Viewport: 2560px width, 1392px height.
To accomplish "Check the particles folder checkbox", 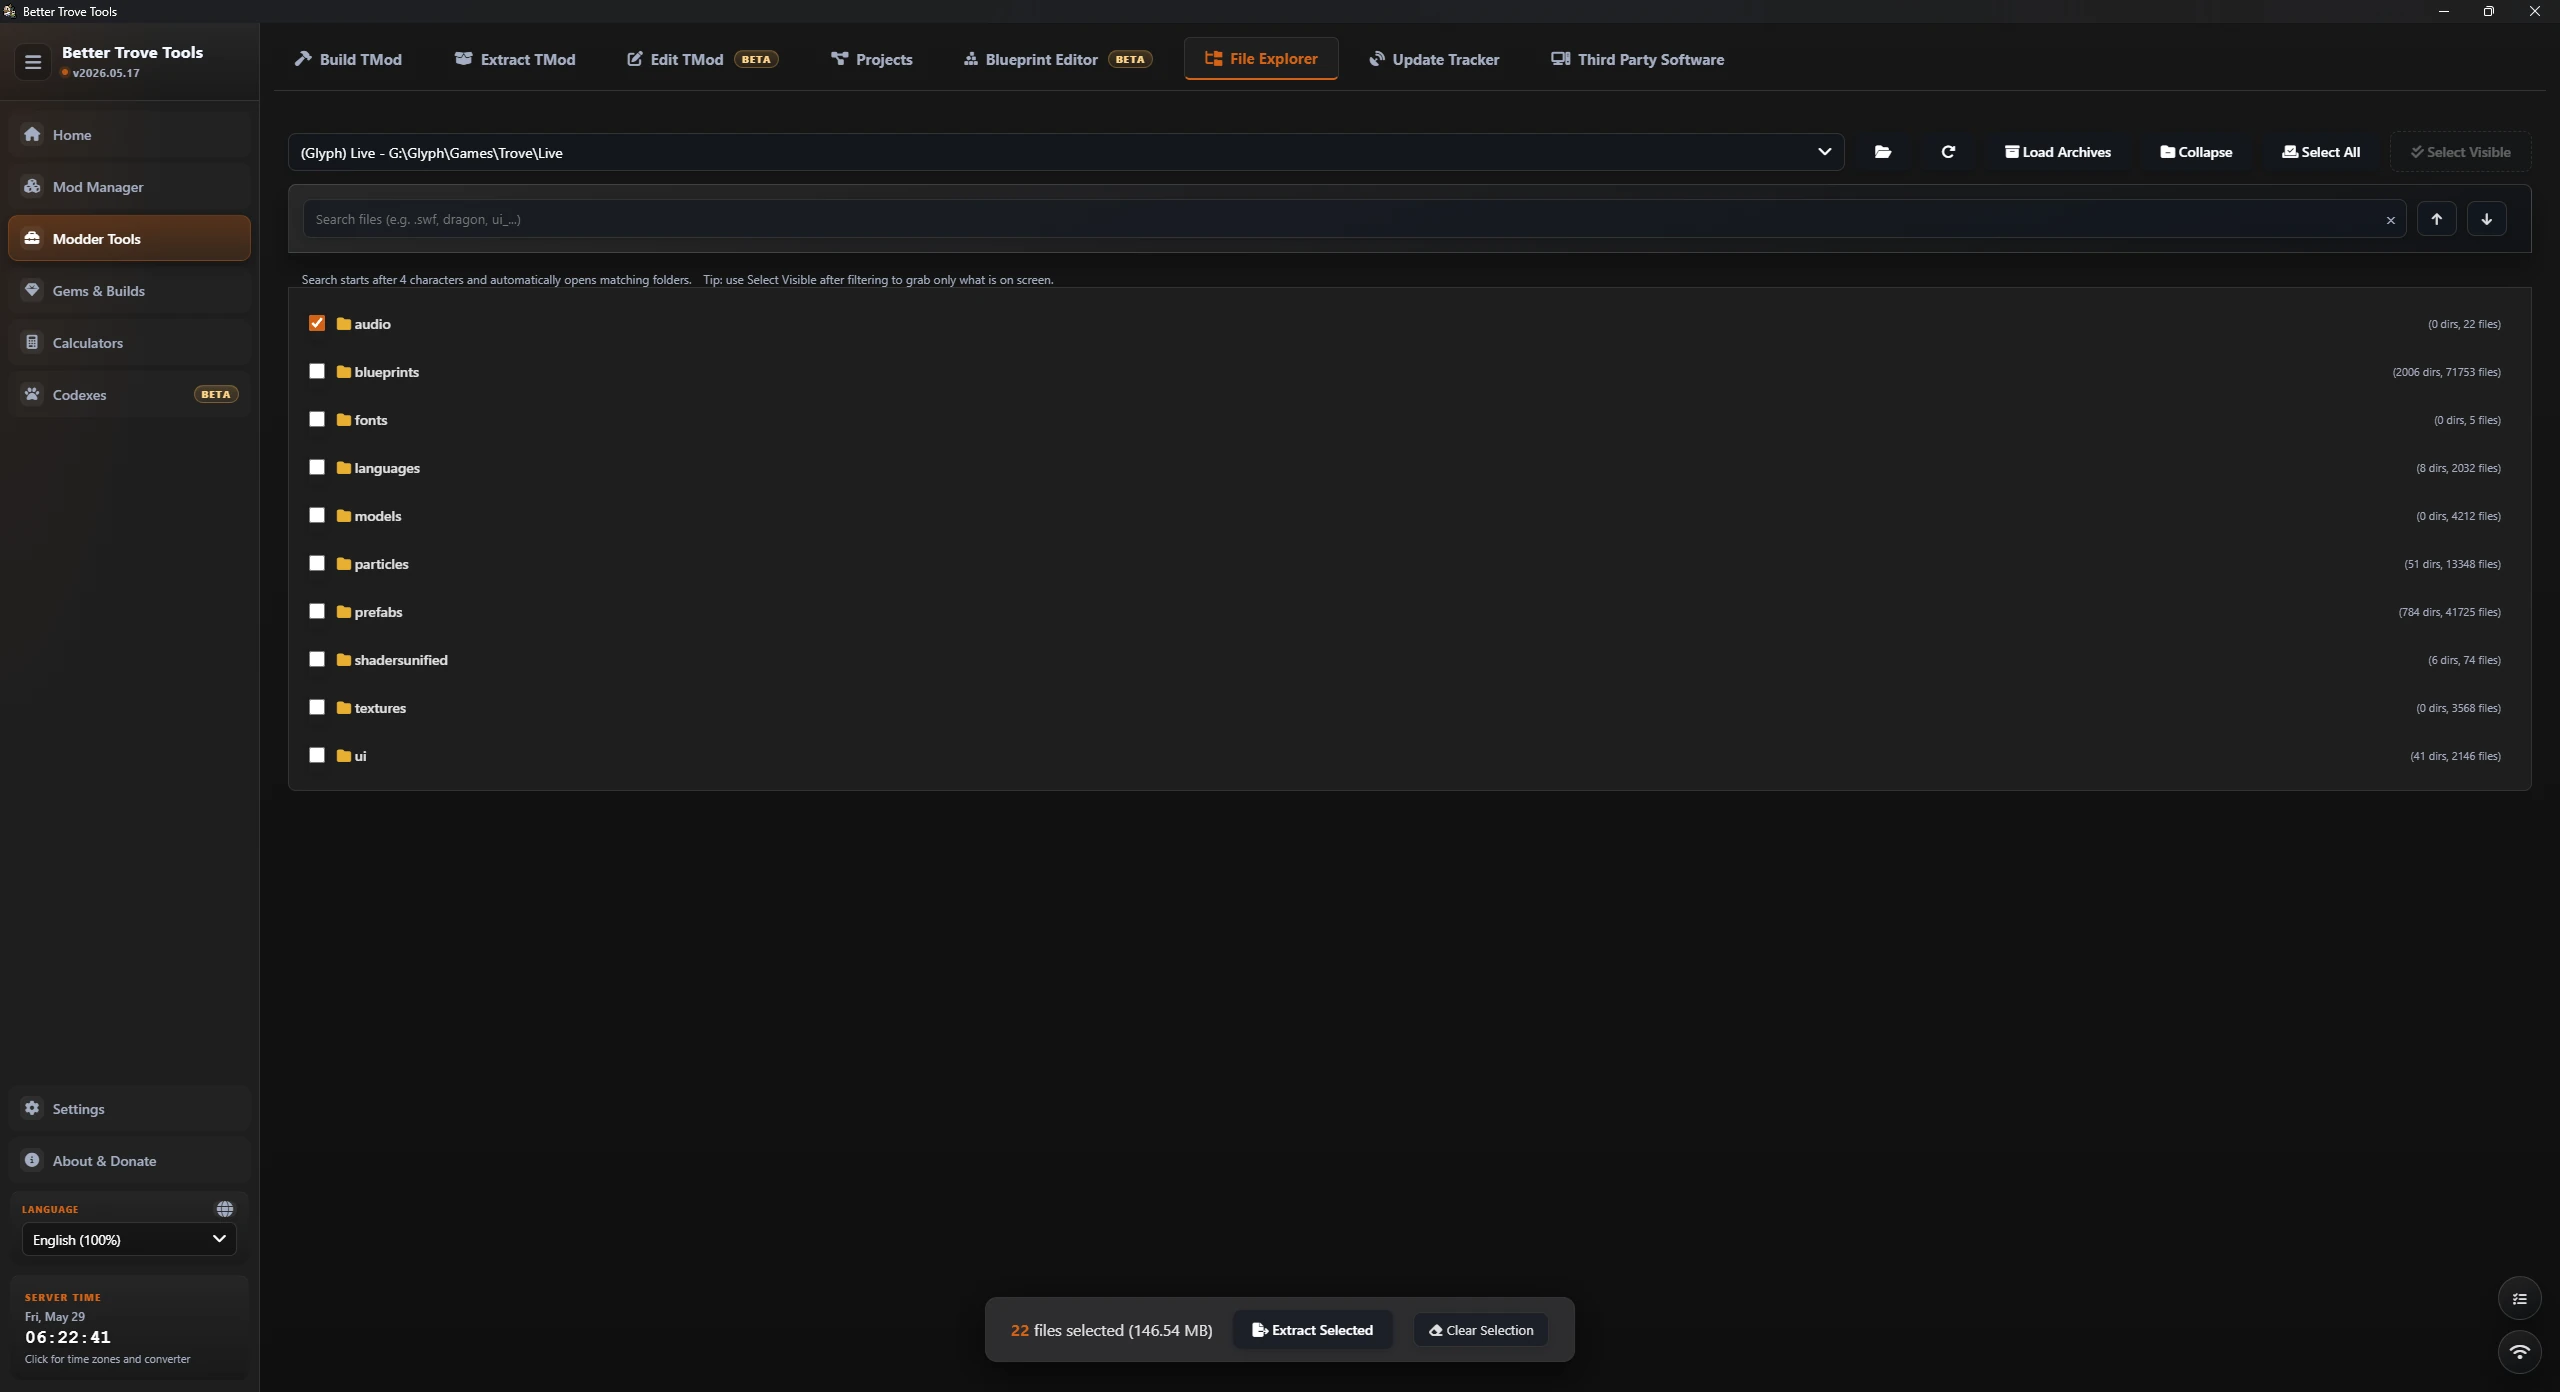I will pyautogui.click(x=317, y=563).
